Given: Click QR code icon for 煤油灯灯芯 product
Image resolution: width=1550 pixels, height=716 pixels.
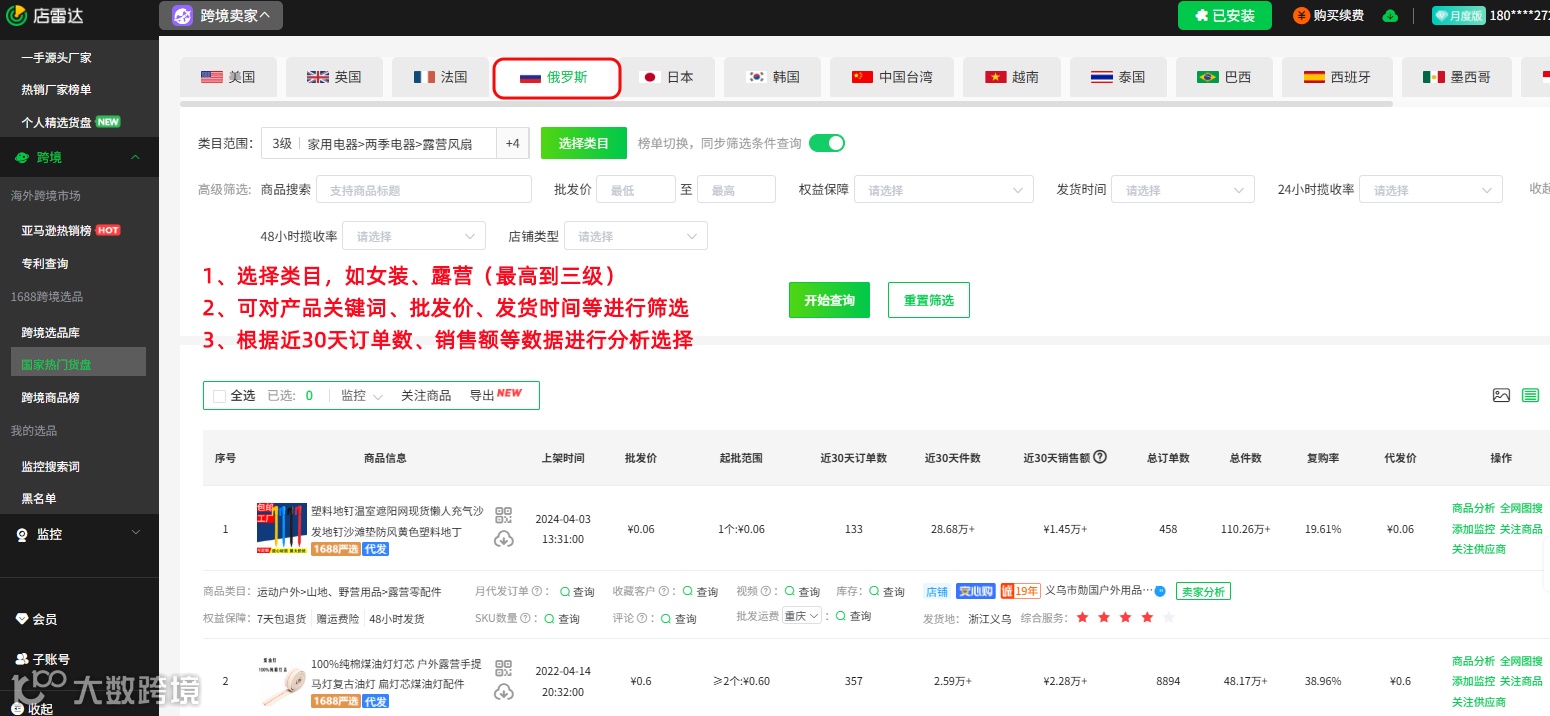Looking at the screenshot, I should (503, 668).
